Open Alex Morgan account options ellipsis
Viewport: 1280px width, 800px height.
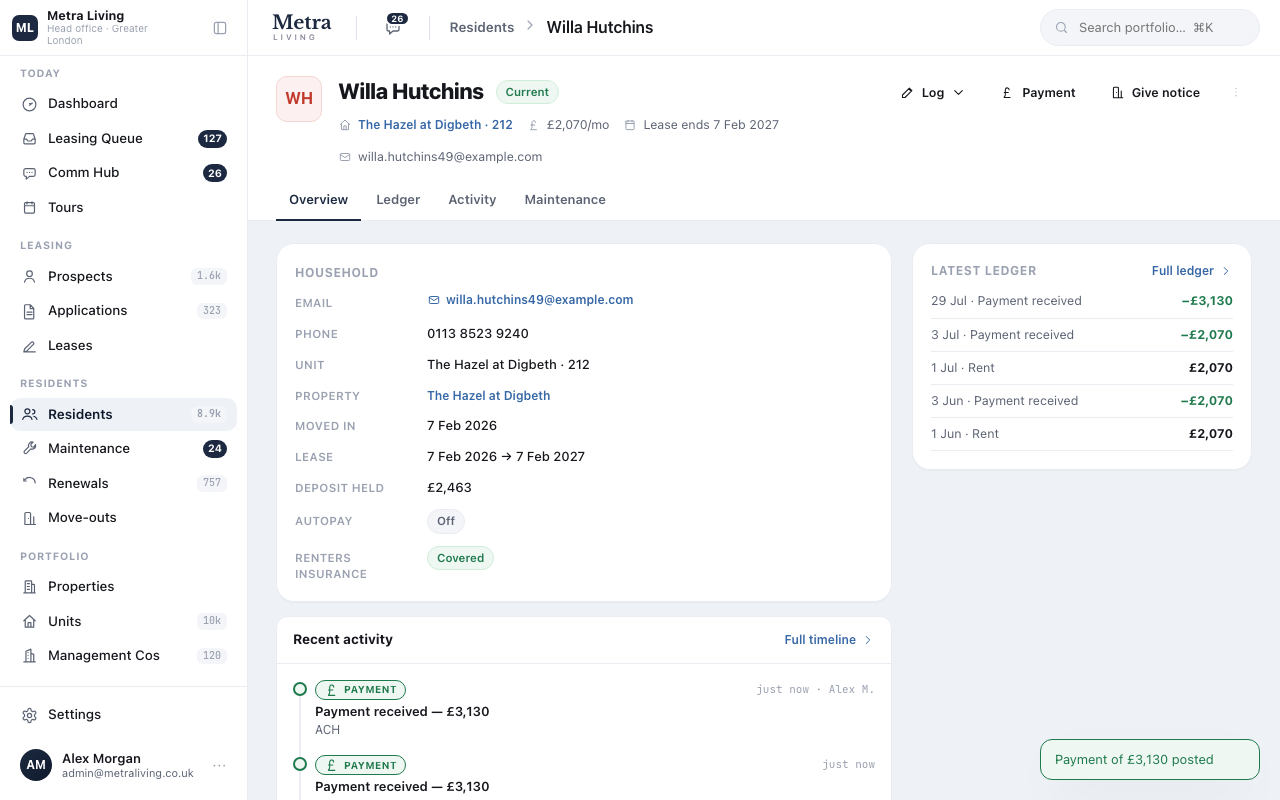pos(219,766)
